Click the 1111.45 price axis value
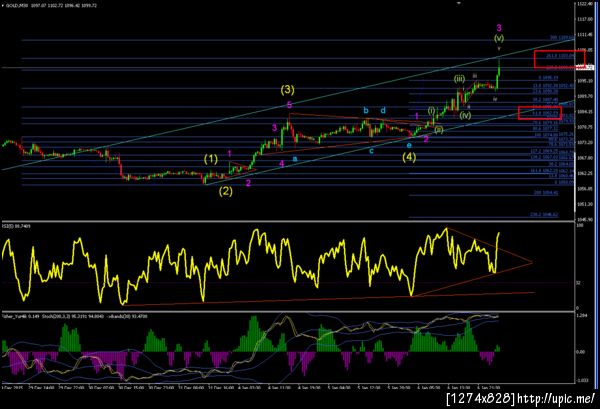Image resolution: width=600 pixels, height=409 pixels. pyautogui.click(x=584, y=34)
